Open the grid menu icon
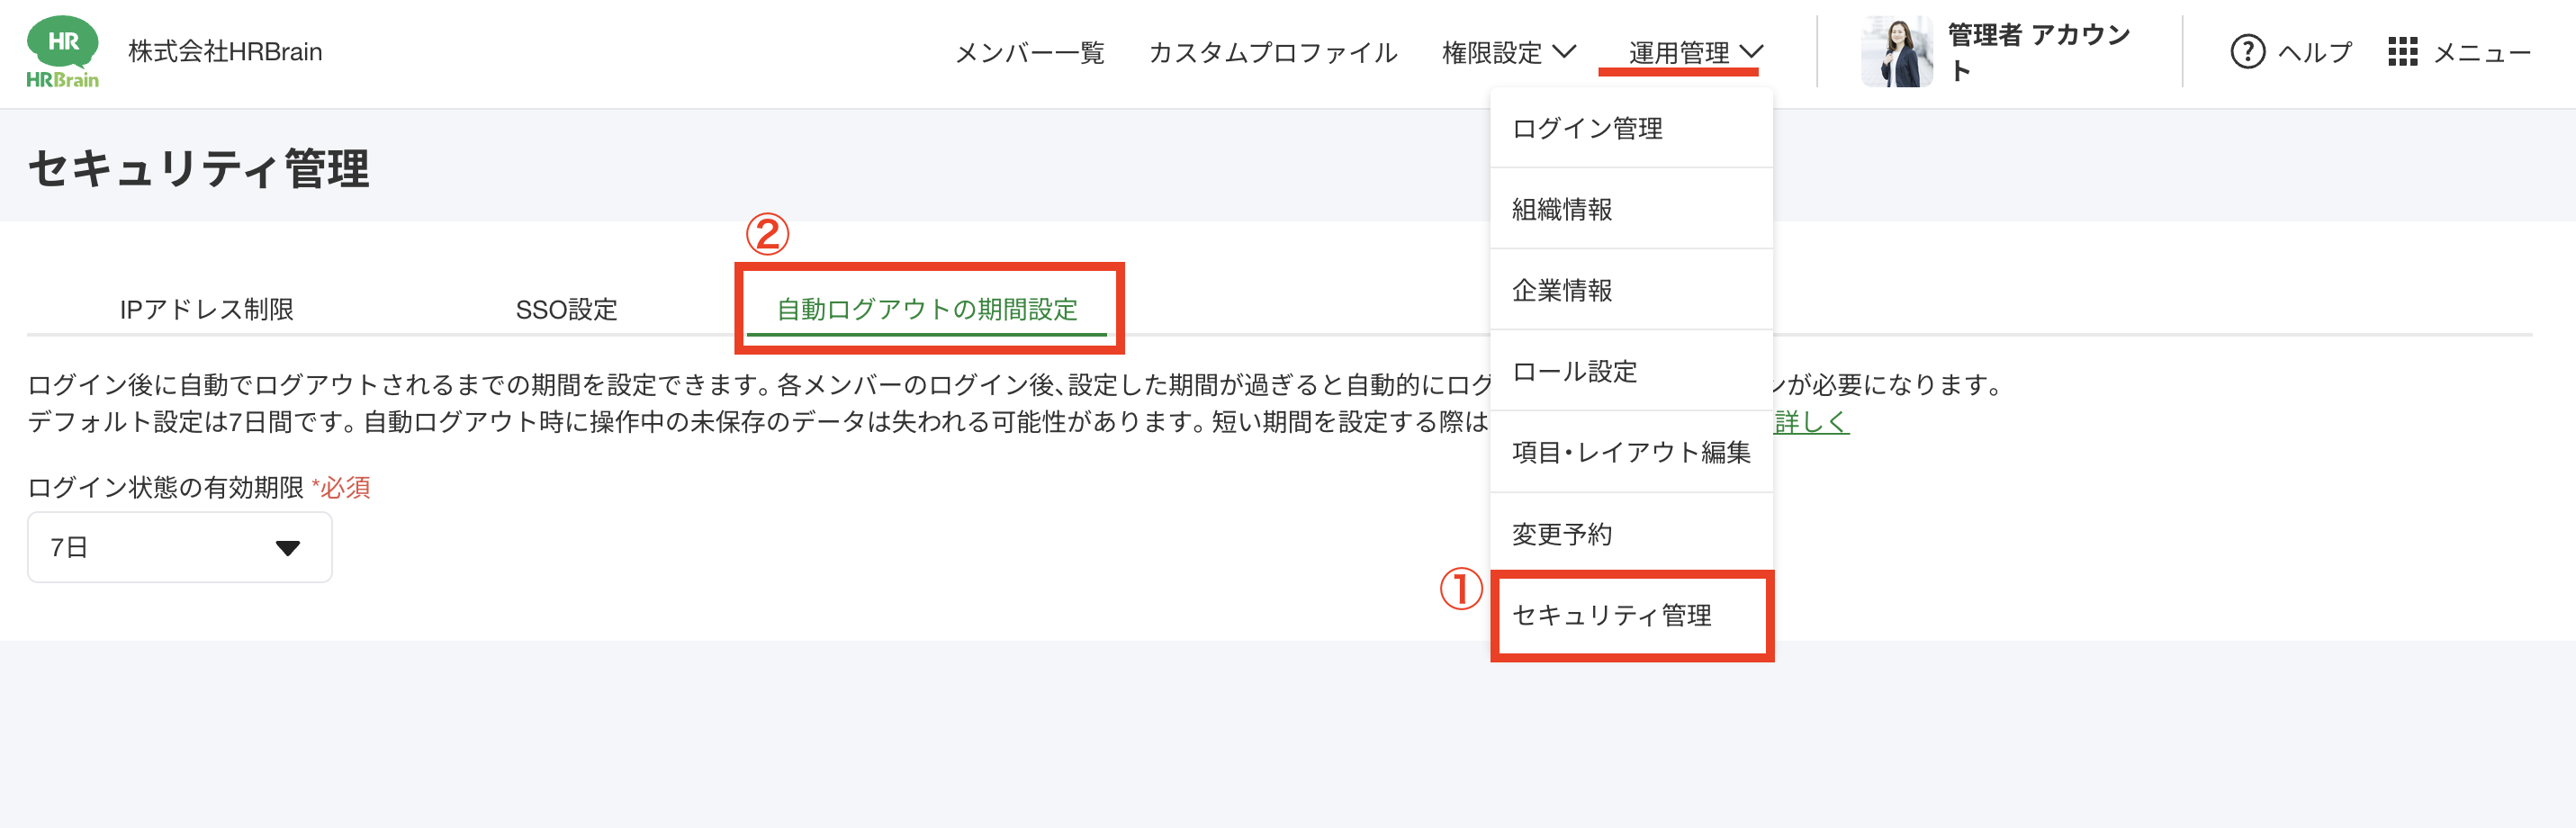Viewport: 2576px width, 828px height. tap(2402, 52)
